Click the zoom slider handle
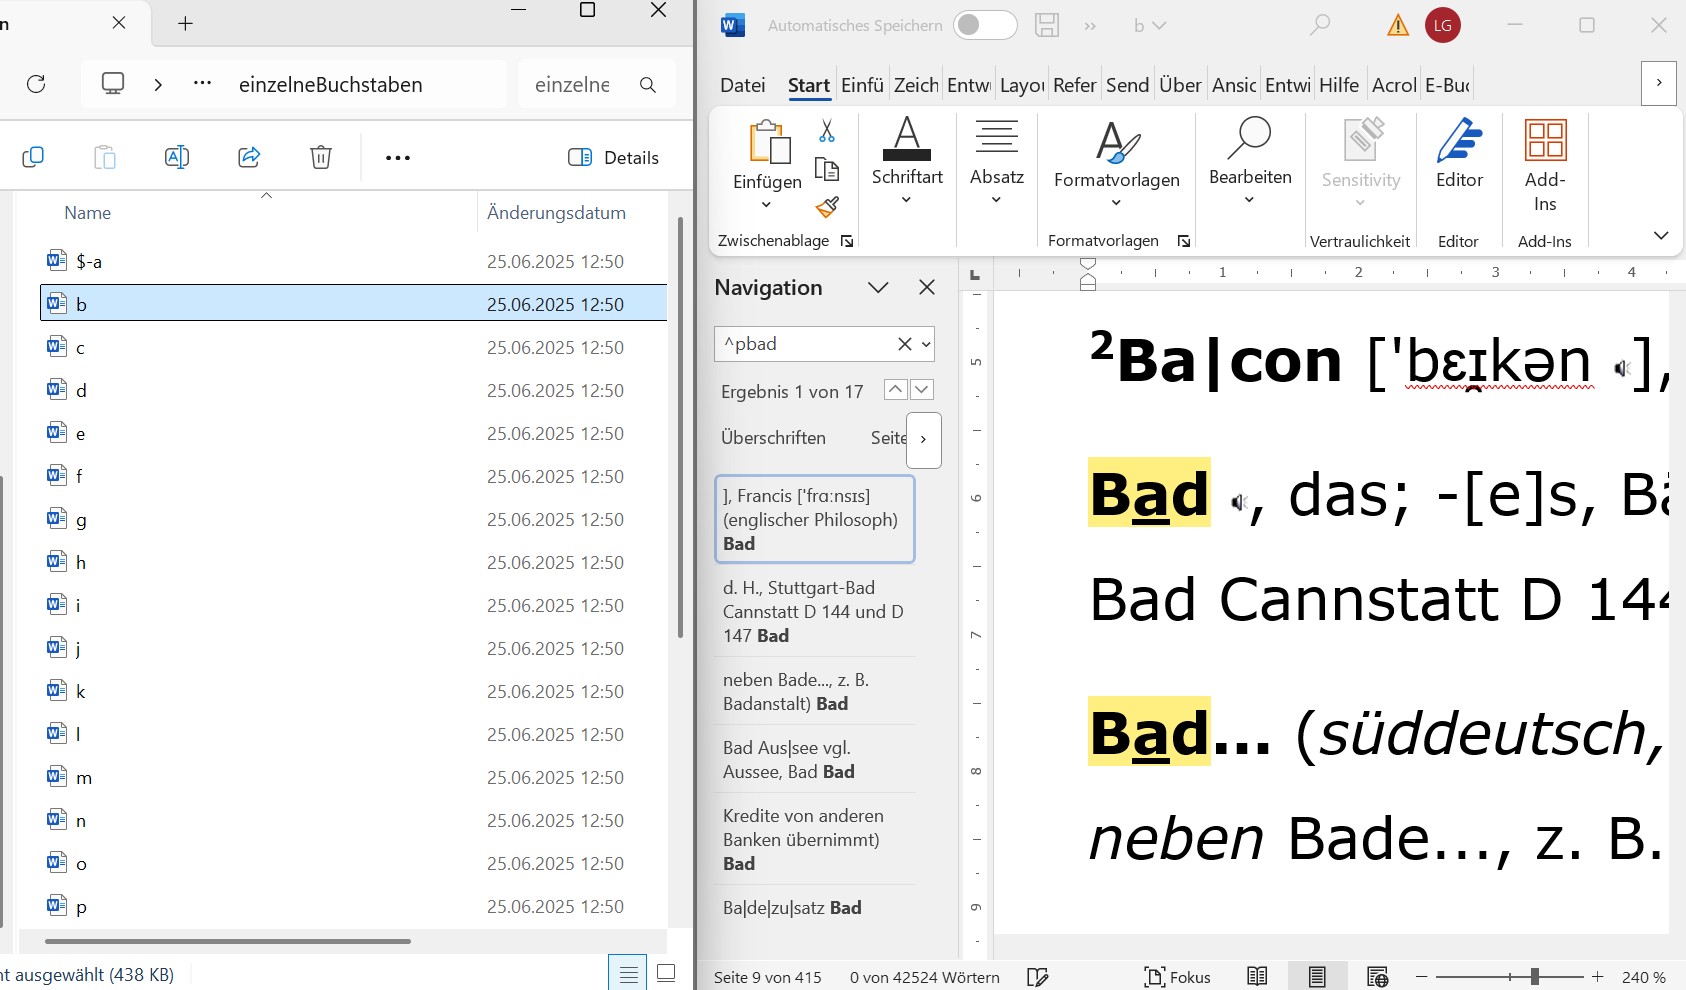The image size is (1686, 990). 1534,977
